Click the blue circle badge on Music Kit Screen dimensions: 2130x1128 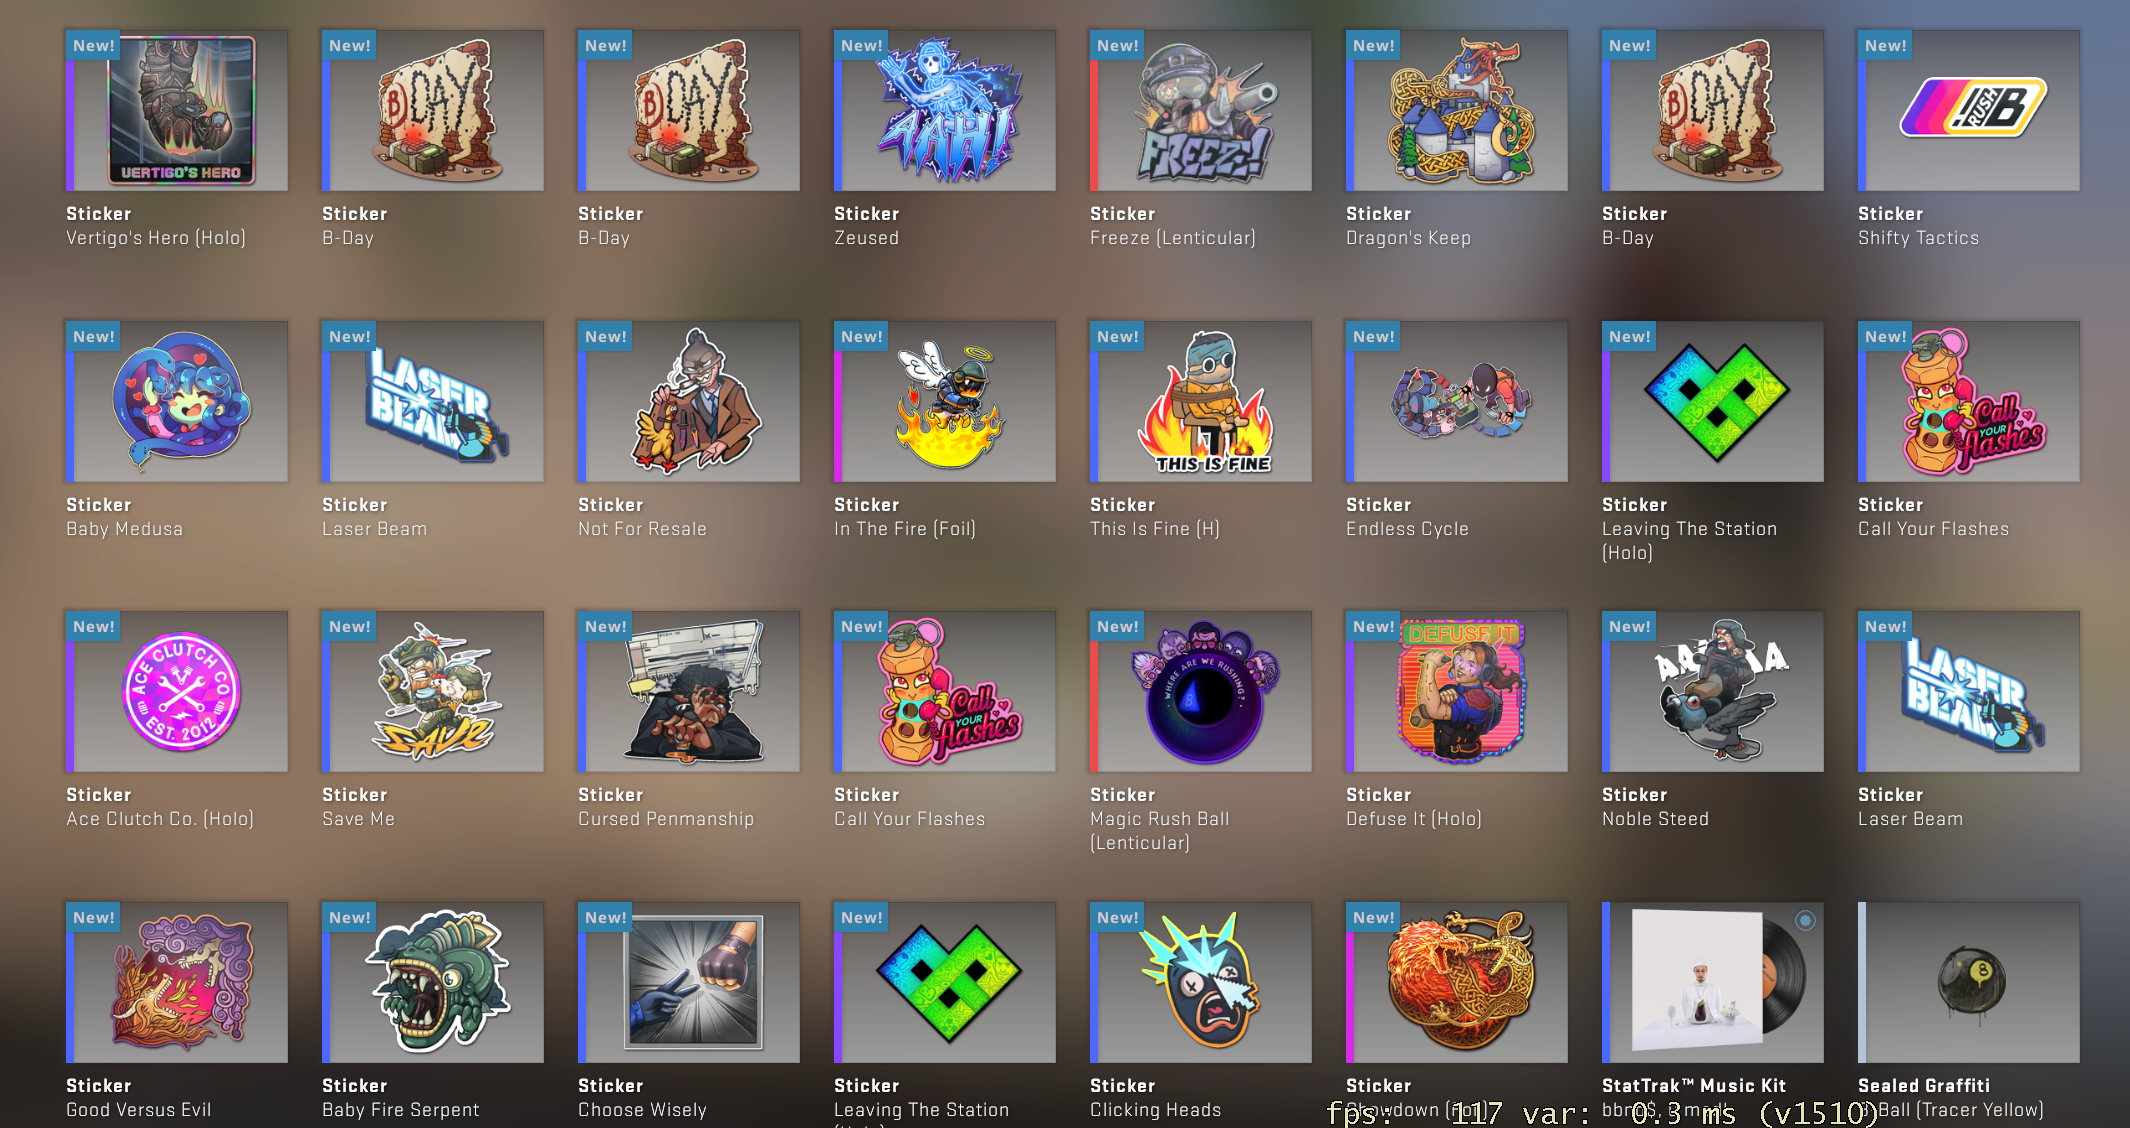pyautogui.click(x=1805, y=920)
